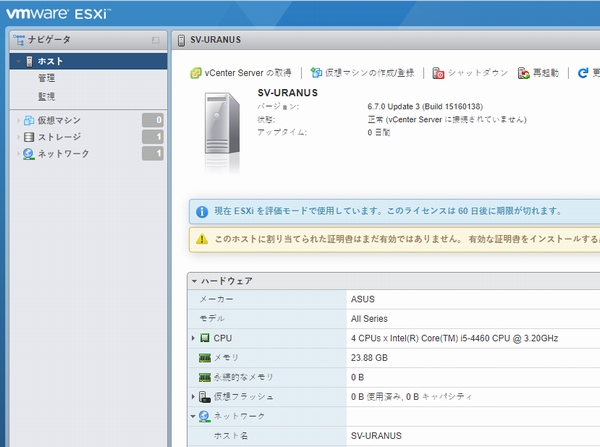Click the ASUS manufacturer value
This screenshot has height=447, width=600.
(363, 299)
